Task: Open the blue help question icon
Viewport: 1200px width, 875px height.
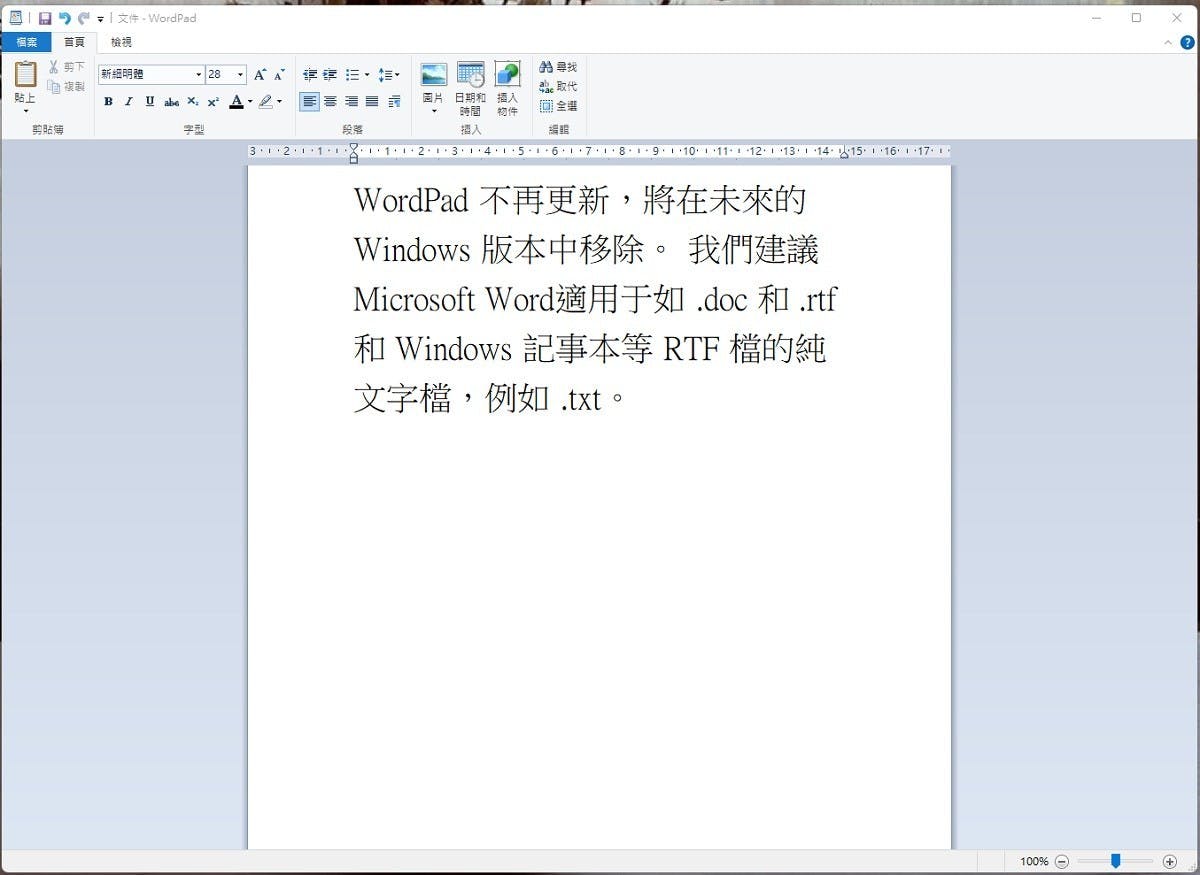Action: coord(1187,42)
